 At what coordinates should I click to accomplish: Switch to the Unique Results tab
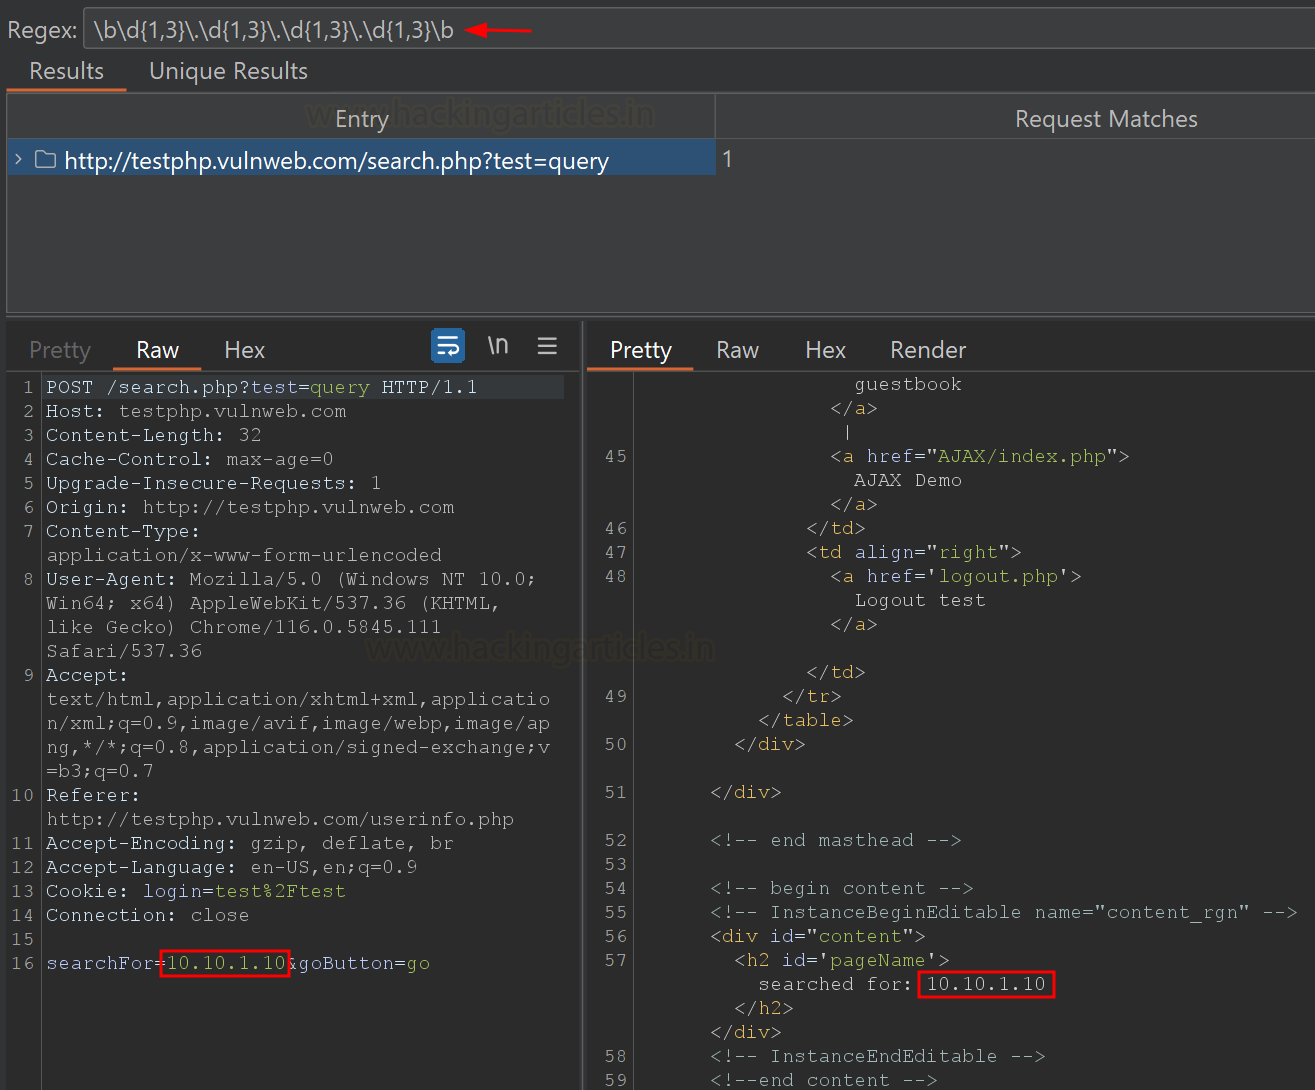[228, 71]
